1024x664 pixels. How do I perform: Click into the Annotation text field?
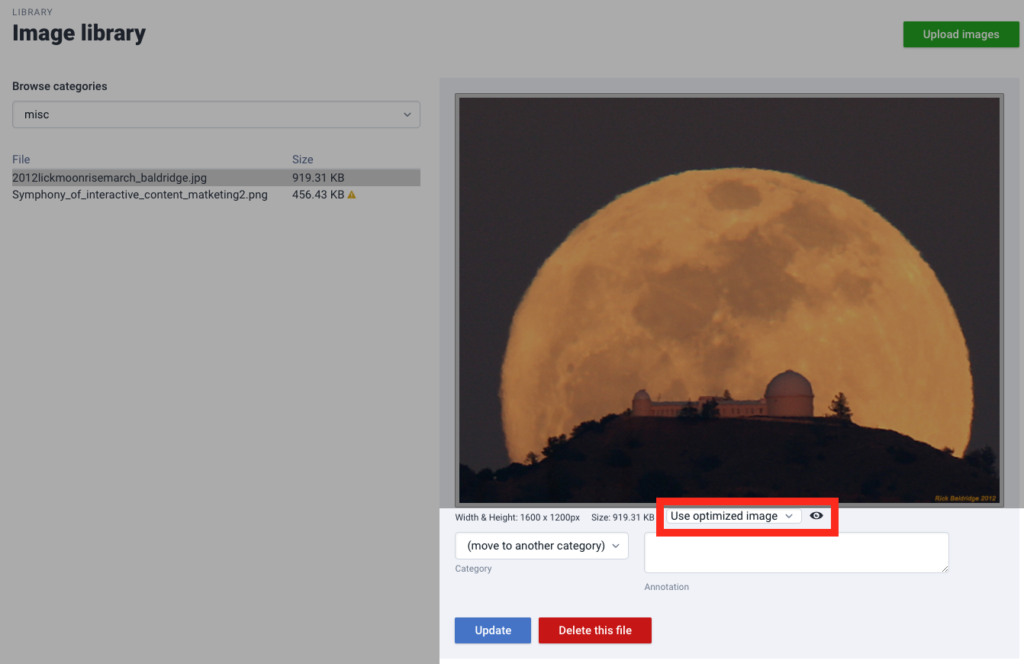click(795, 552)
